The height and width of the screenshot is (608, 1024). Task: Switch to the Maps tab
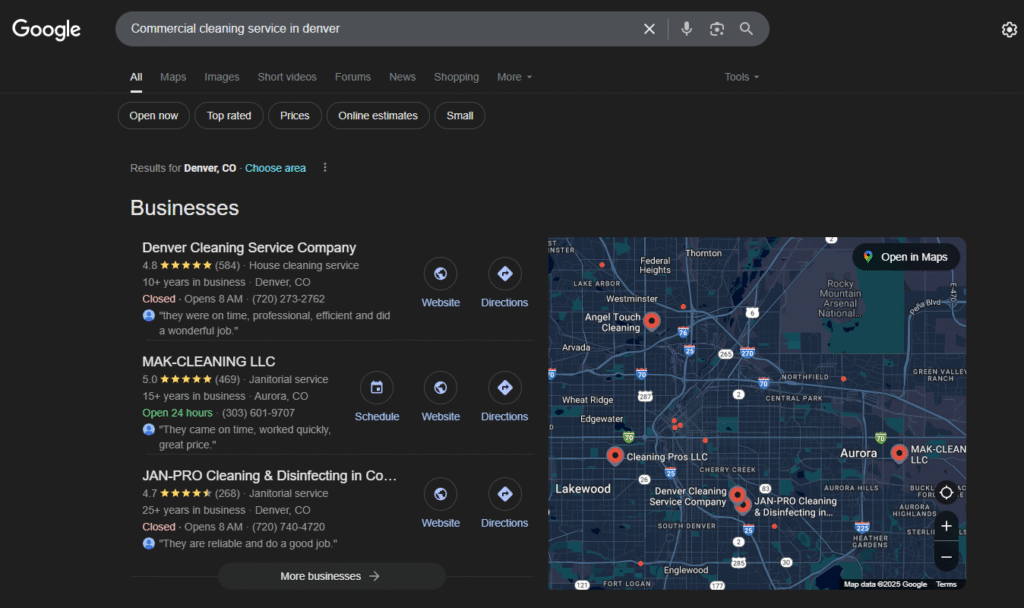pyautogui.click(x=173, y=77)
